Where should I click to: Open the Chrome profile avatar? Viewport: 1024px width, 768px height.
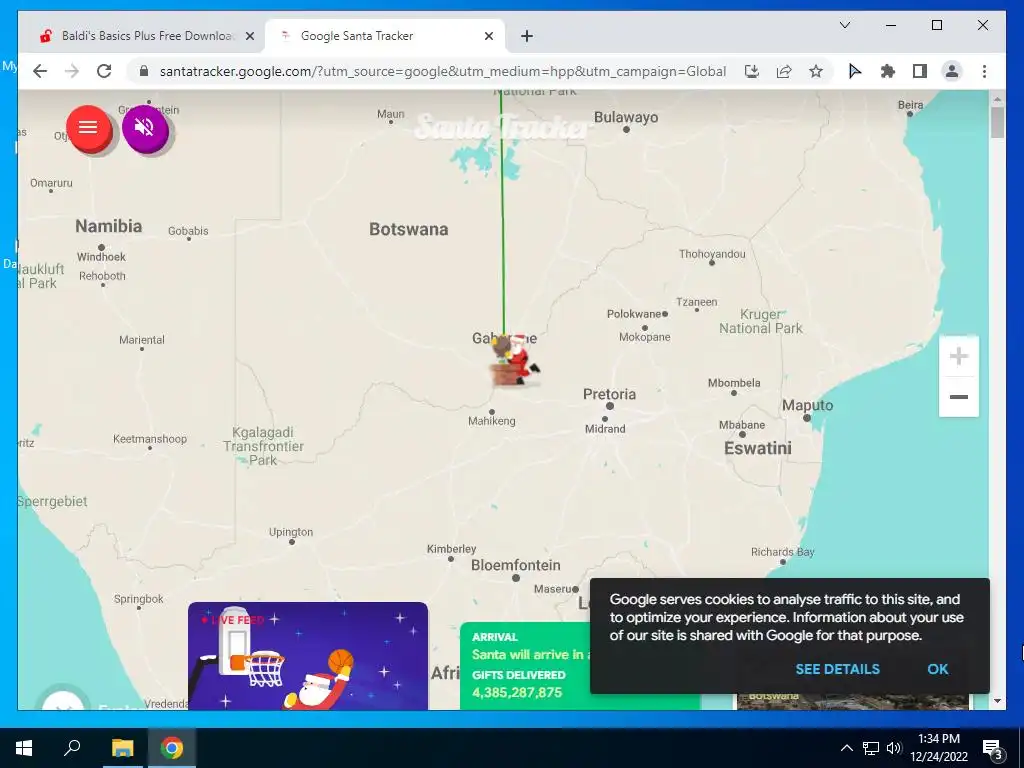point(952,71)
